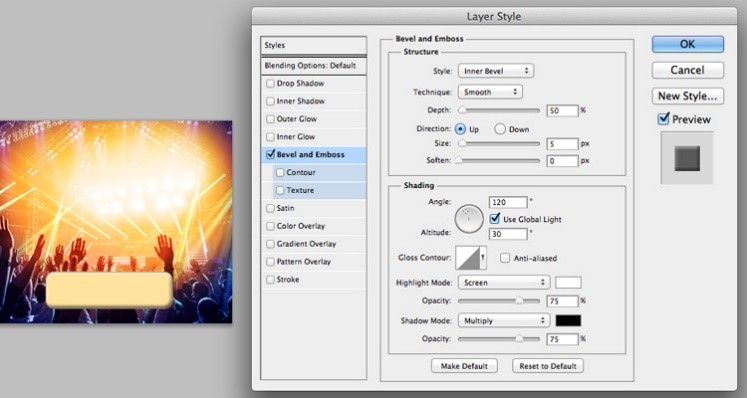Click the Angle value field
Image resolution: width=747 pixels, height=398 pixels.
point(508,202)
